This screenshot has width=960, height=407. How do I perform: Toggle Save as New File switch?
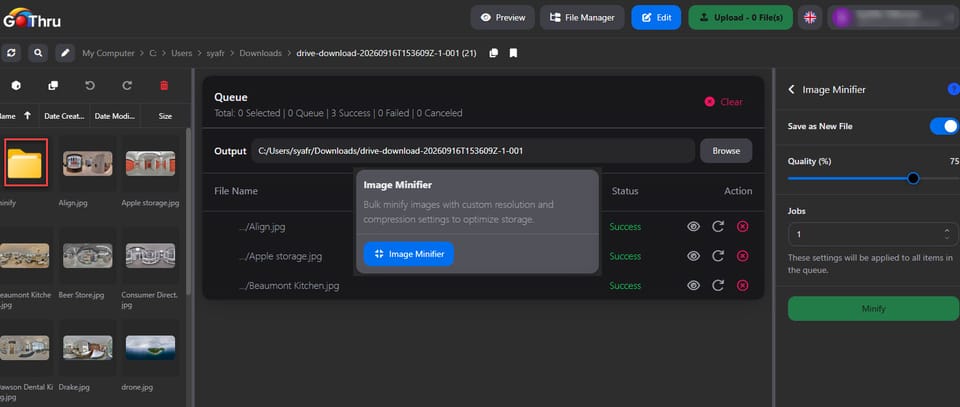pos(944,126)
